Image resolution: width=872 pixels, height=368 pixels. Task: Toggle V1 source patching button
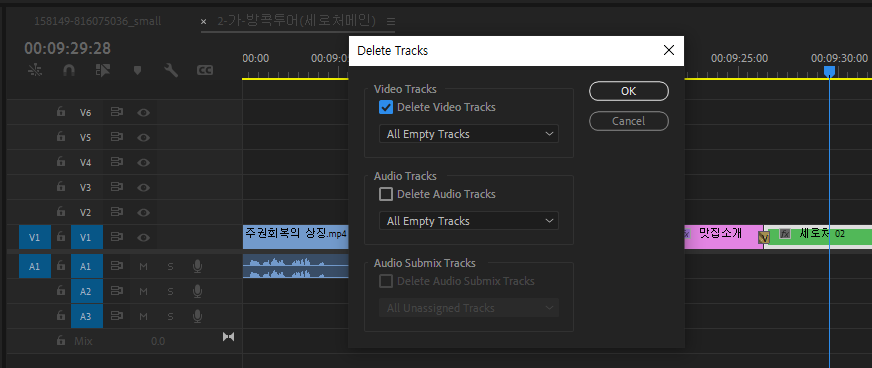pos(35,237)
